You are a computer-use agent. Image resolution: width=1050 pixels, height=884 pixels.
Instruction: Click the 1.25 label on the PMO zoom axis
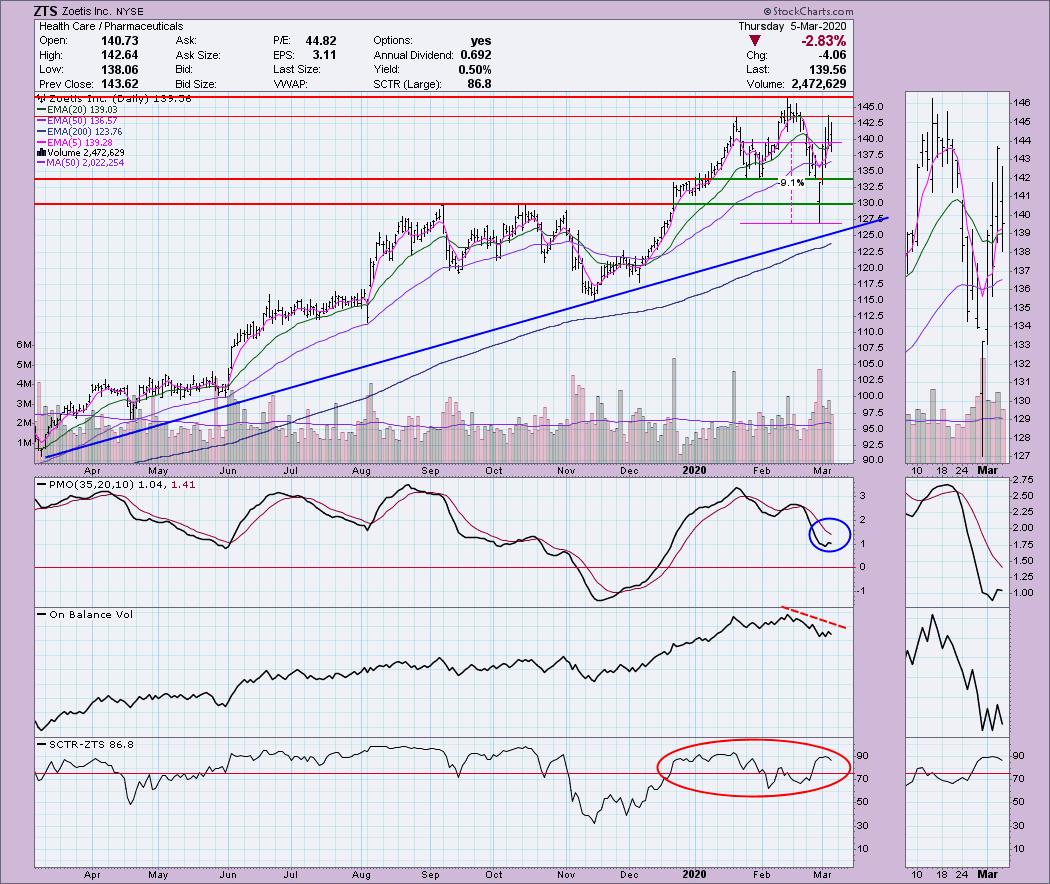point(1024,577)
